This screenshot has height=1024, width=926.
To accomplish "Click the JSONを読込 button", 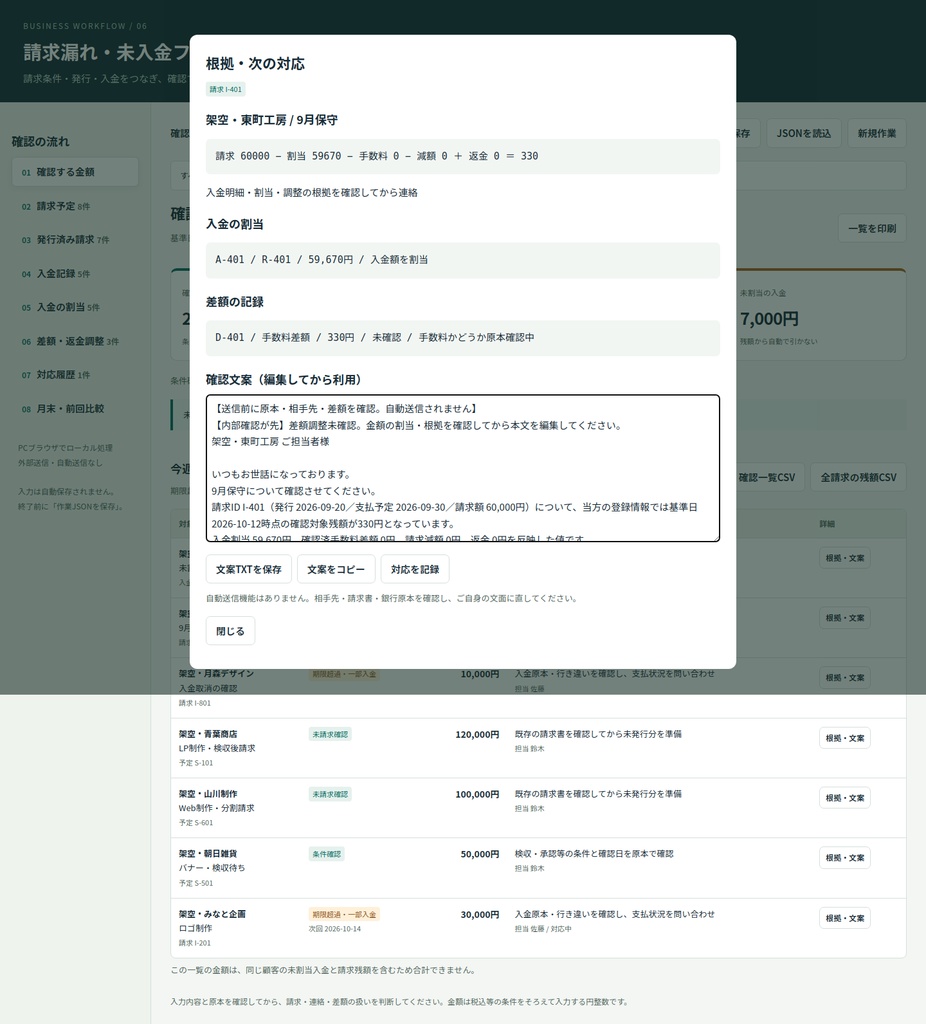I will [x=803, y=133].
